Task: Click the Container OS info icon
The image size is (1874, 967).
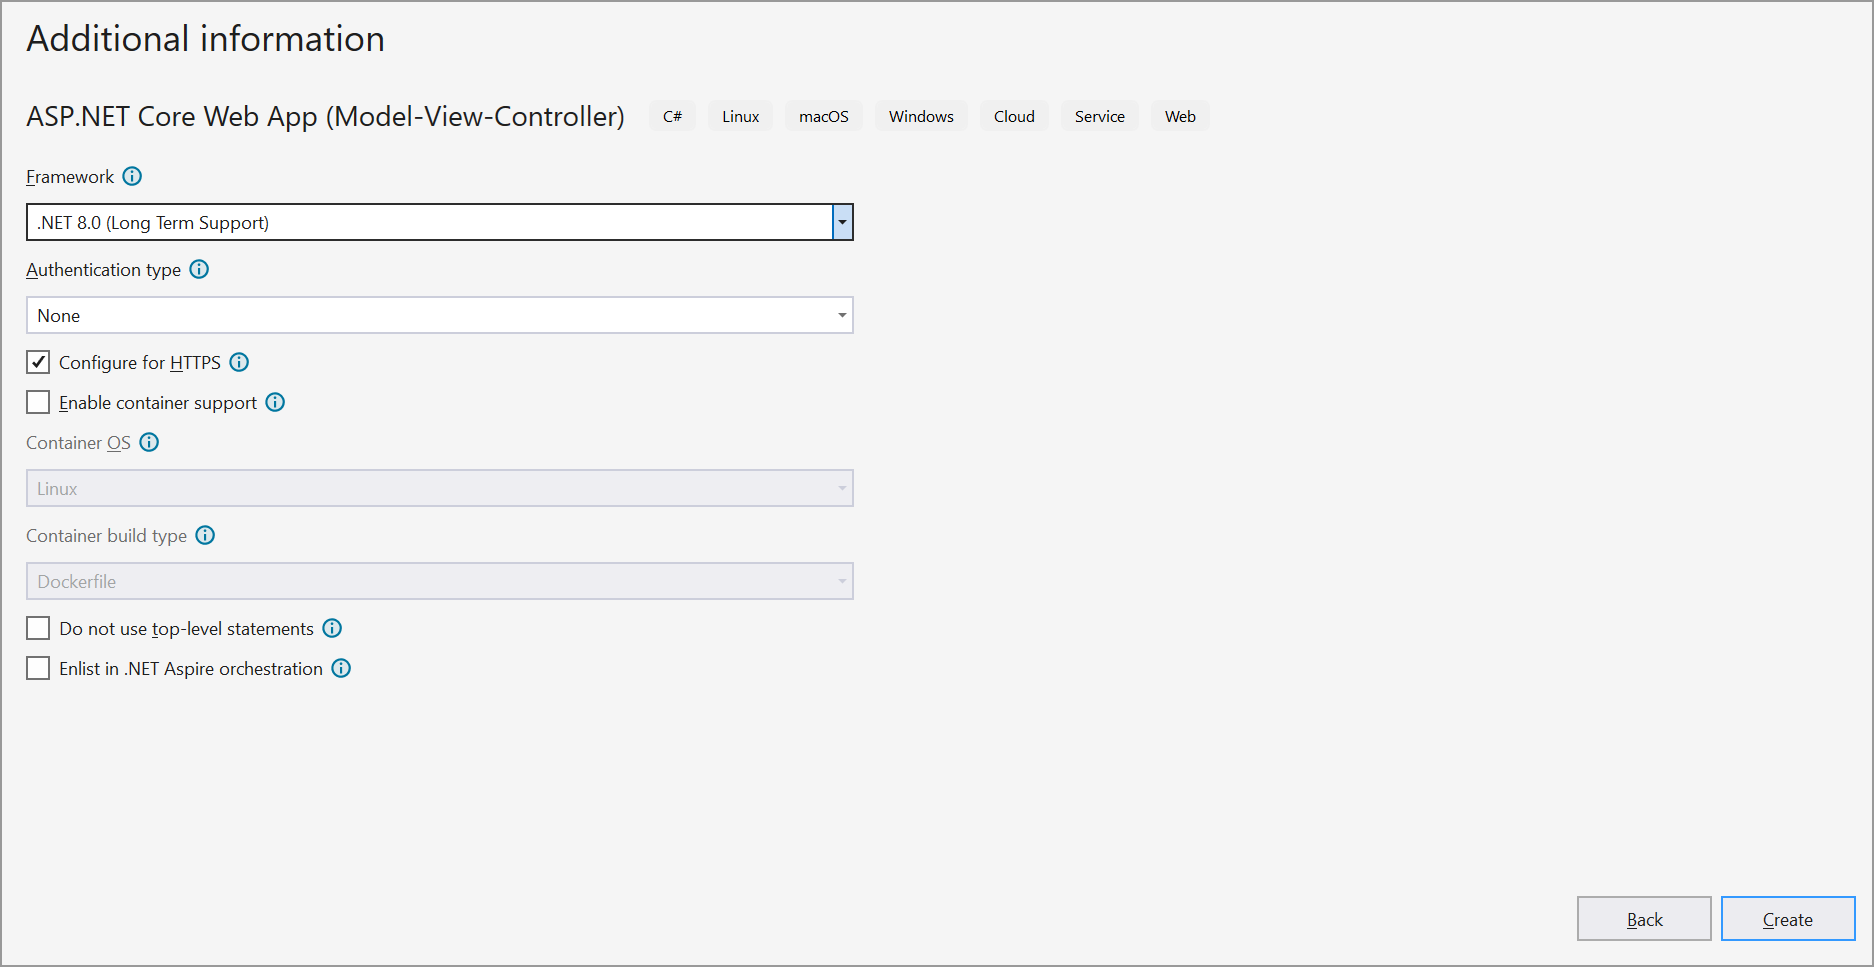Action: [149, 443]
